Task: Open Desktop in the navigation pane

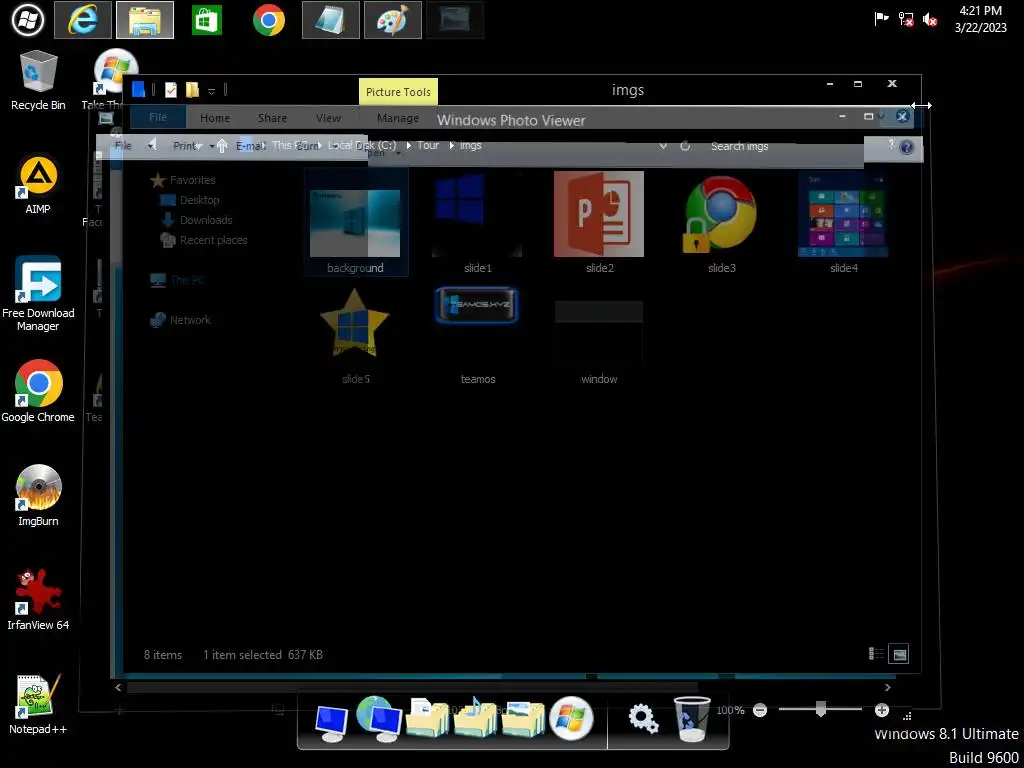Action: click(190, 200)
